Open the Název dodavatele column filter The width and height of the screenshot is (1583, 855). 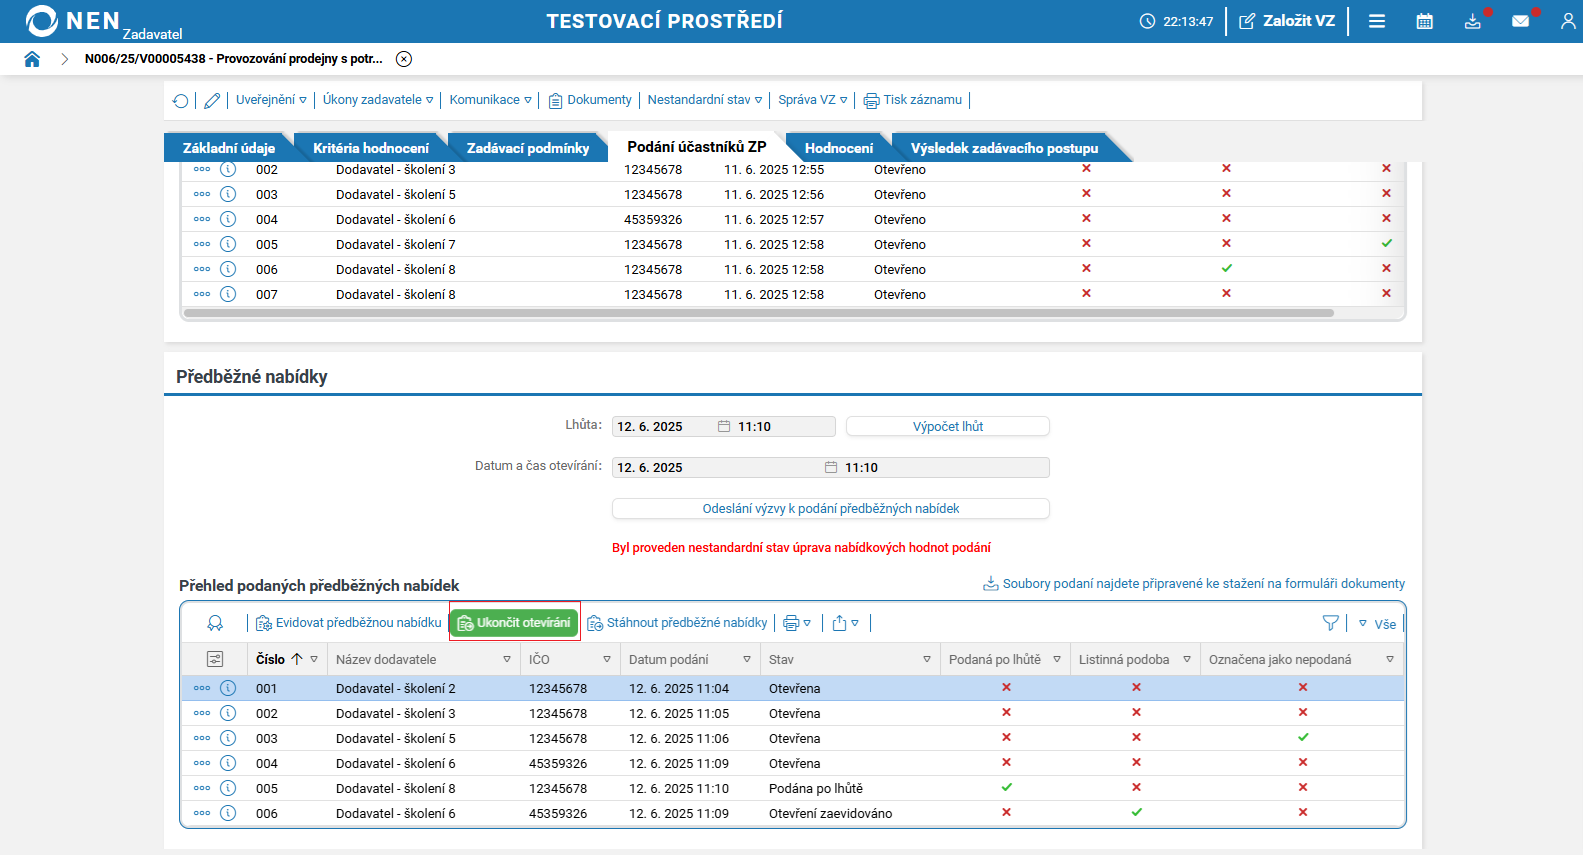[x=507, y=659]
